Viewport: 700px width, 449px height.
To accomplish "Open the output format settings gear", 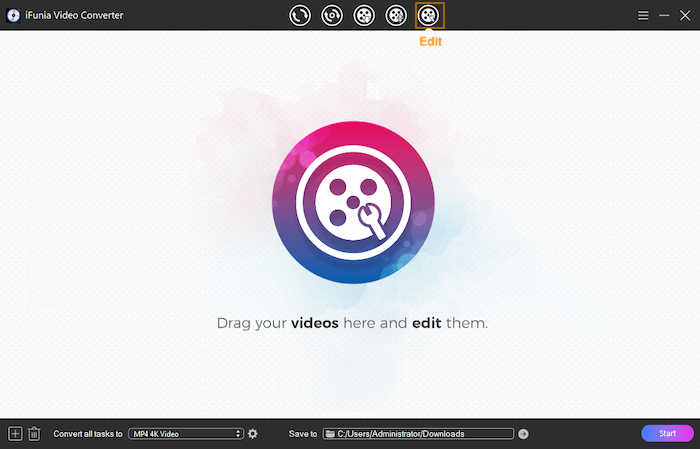I will 253,433.
